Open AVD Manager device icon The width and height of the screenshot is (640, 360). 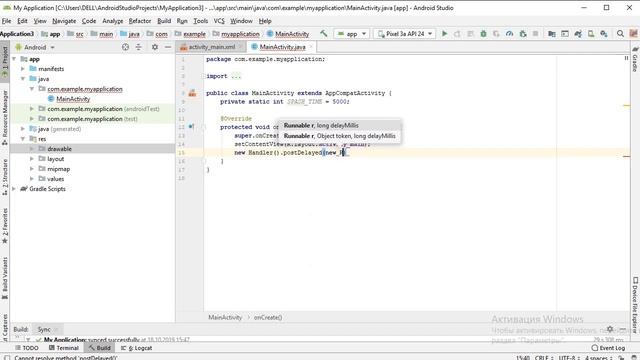pos(591,34)
